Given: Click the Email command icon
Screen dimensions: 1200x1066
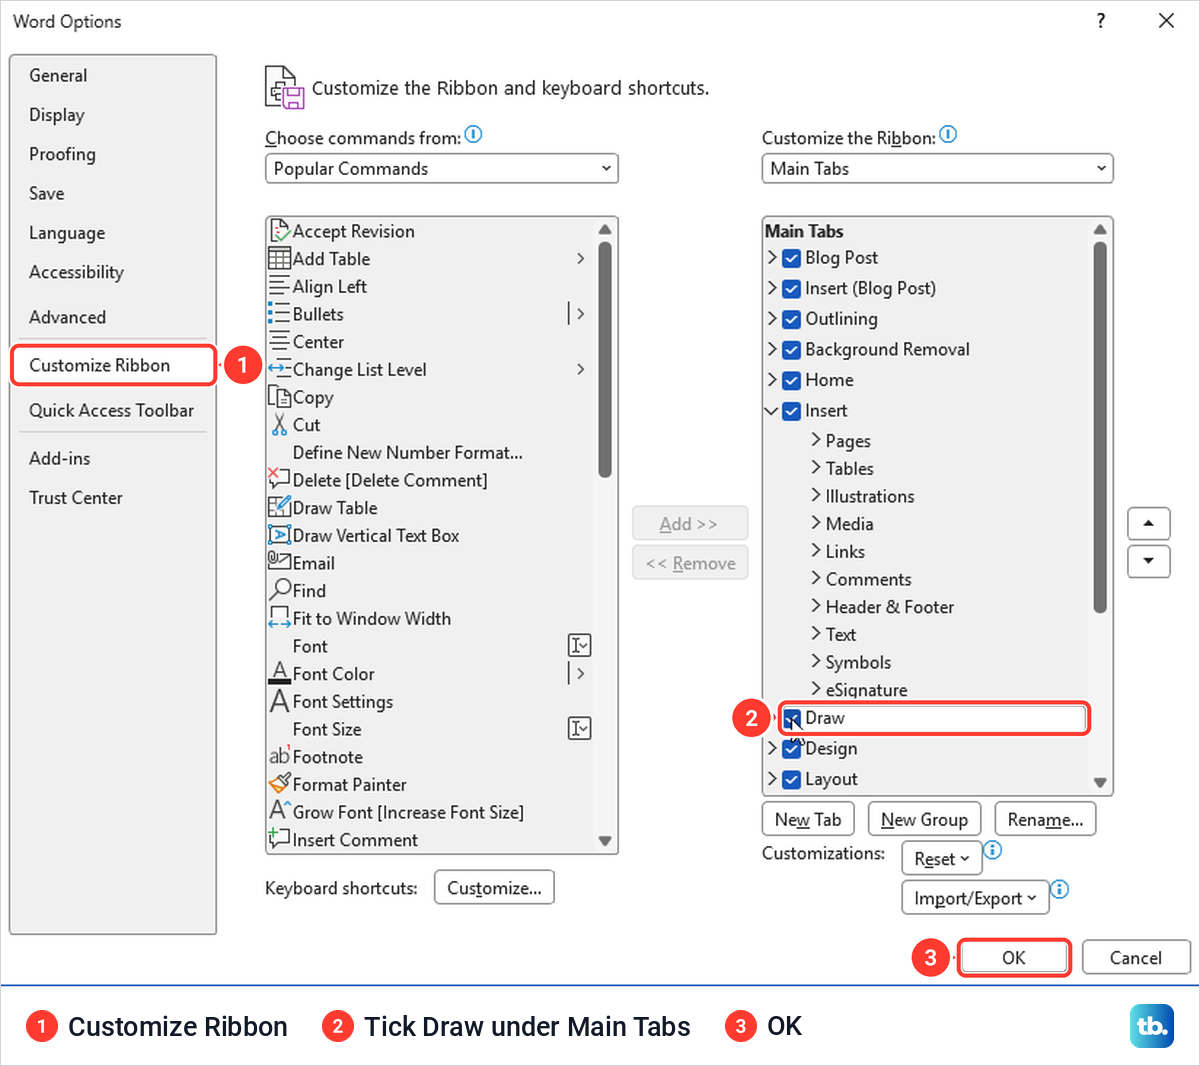Looking at the screenshot, I should pyautogui.click(x=279, y=562).
